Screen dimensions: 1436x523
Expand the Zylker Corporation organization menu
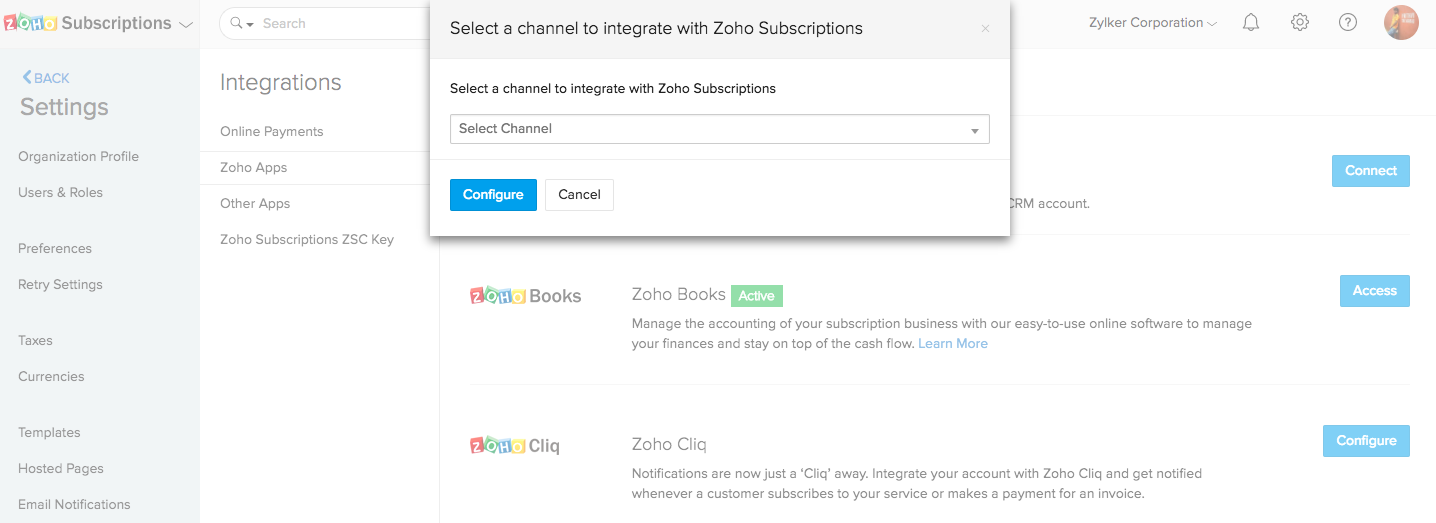tap(1152, 23)
